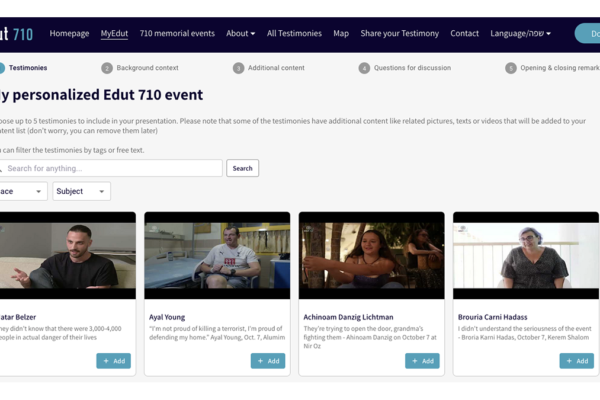Image resolution: width=600 pixels, height=400 pixels.
Task: Click step 2 number circle
Action: tap(107, 68)
